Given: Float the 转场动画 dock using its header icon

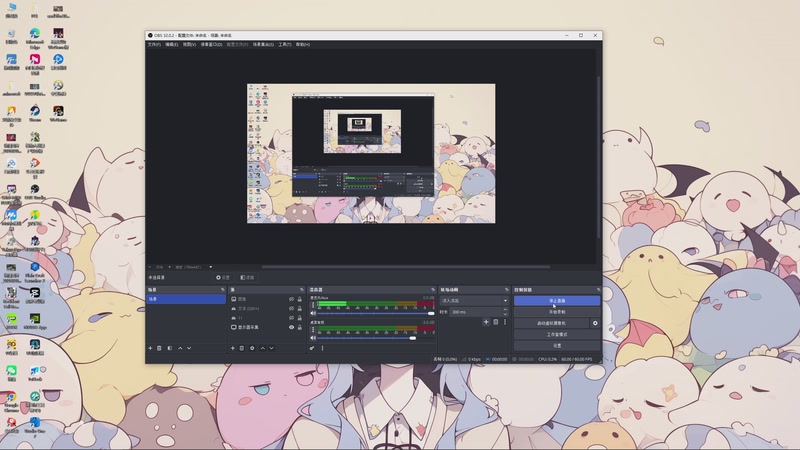Looking at the screenshot, I should pos(506,289).
